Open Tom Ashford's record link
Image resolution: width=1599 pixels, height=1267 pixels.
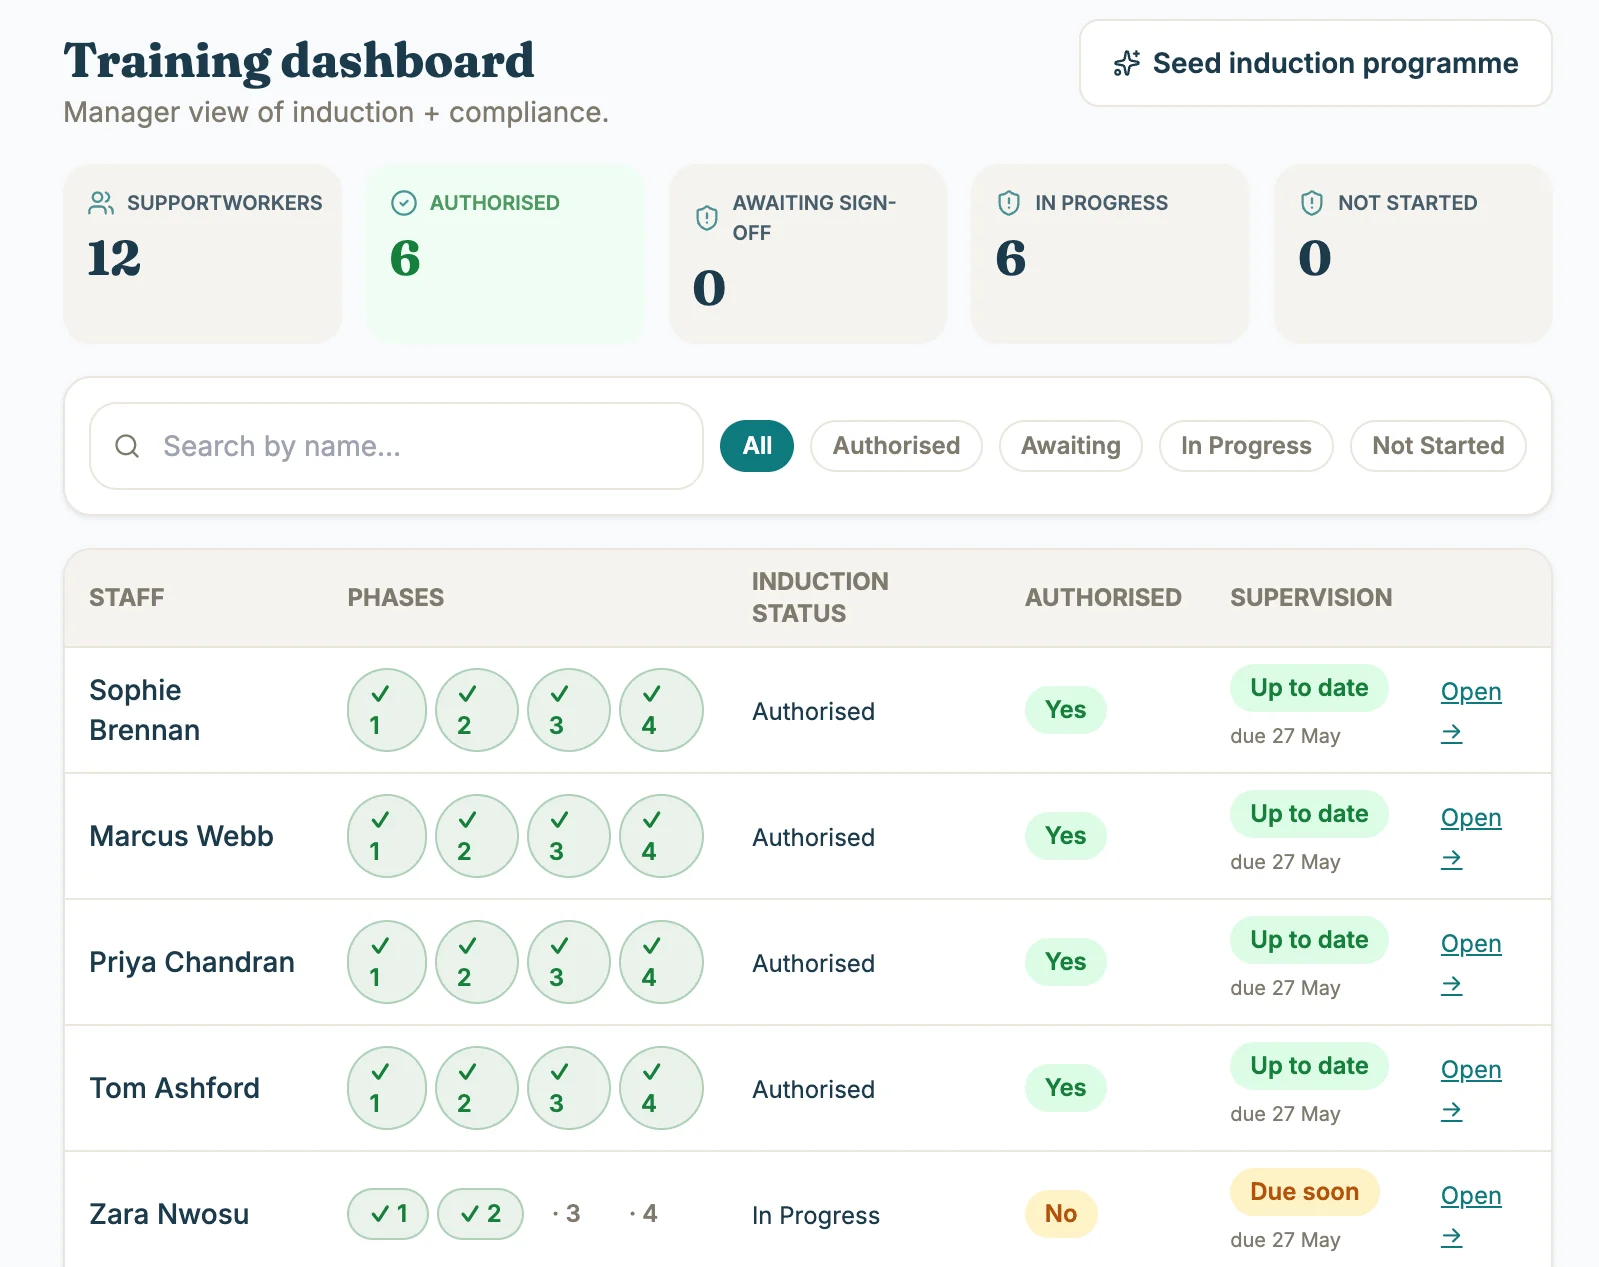pyautogui.click(x=1471, y=1089)
